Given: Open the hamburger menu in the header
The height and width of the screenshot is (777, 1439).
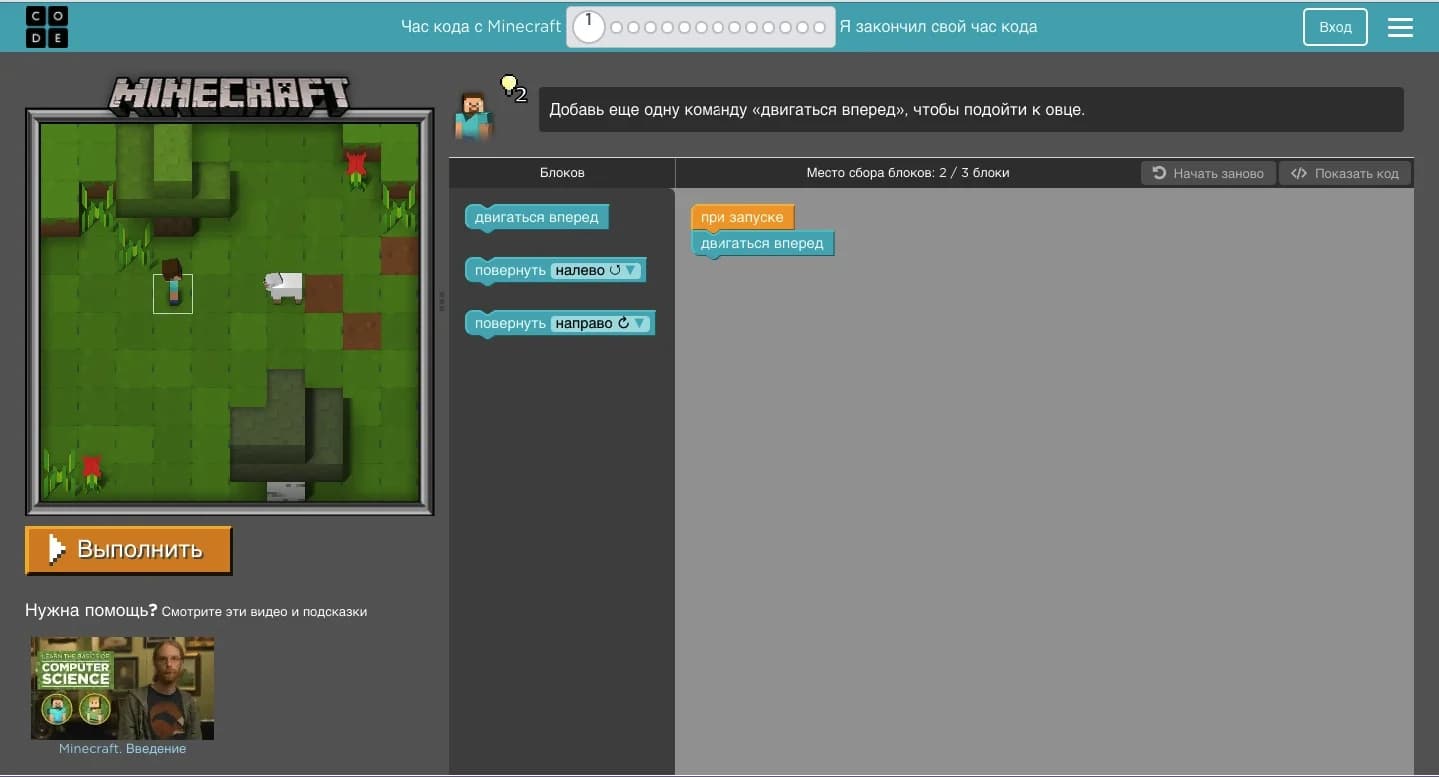Looking at the screenshot, I should pos(1400,27).
